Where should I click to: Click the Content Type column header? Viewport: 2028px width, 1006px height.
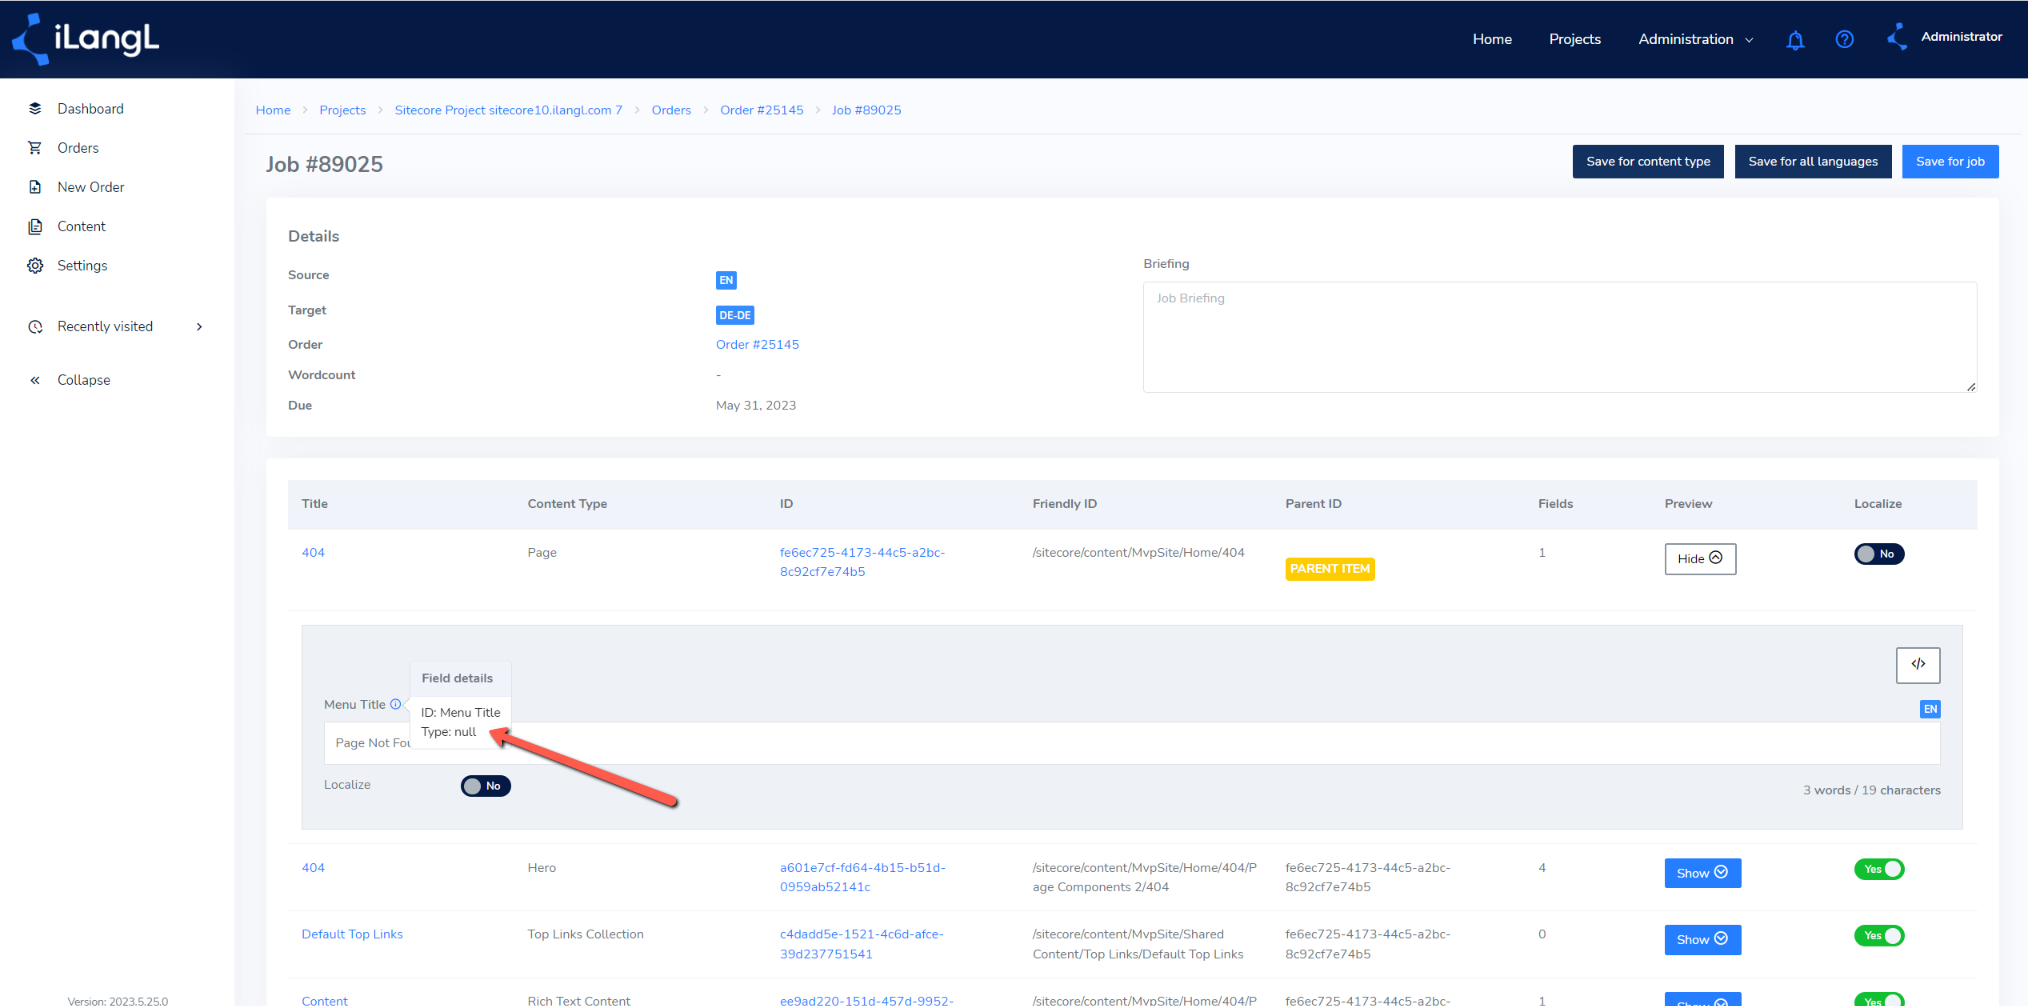pyautogui.click(x=567, y=504)
